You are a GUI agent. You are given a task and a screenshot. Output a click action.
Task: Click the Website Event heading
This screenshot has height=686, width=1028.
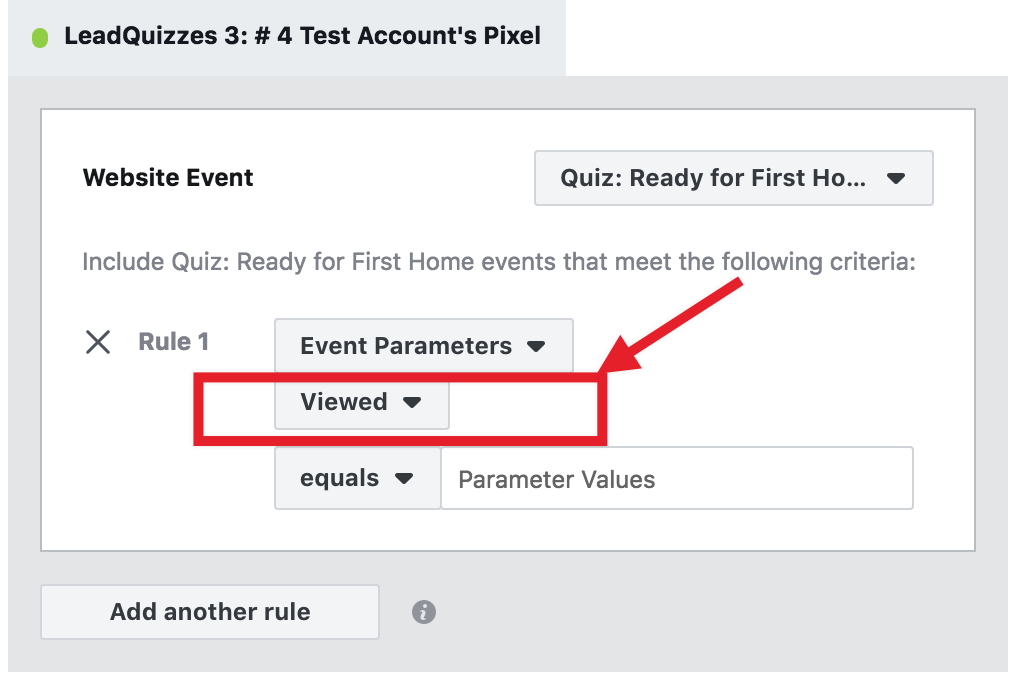pos(168,178)
